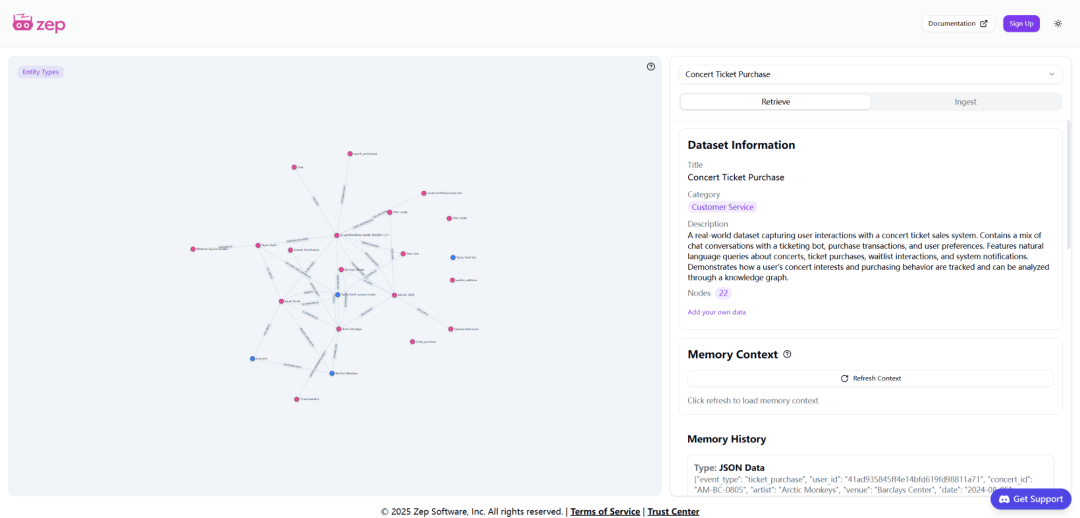Viewport: 1080px width, 518px height.
Task: Click the Sign Up button
Action: 1021,23
